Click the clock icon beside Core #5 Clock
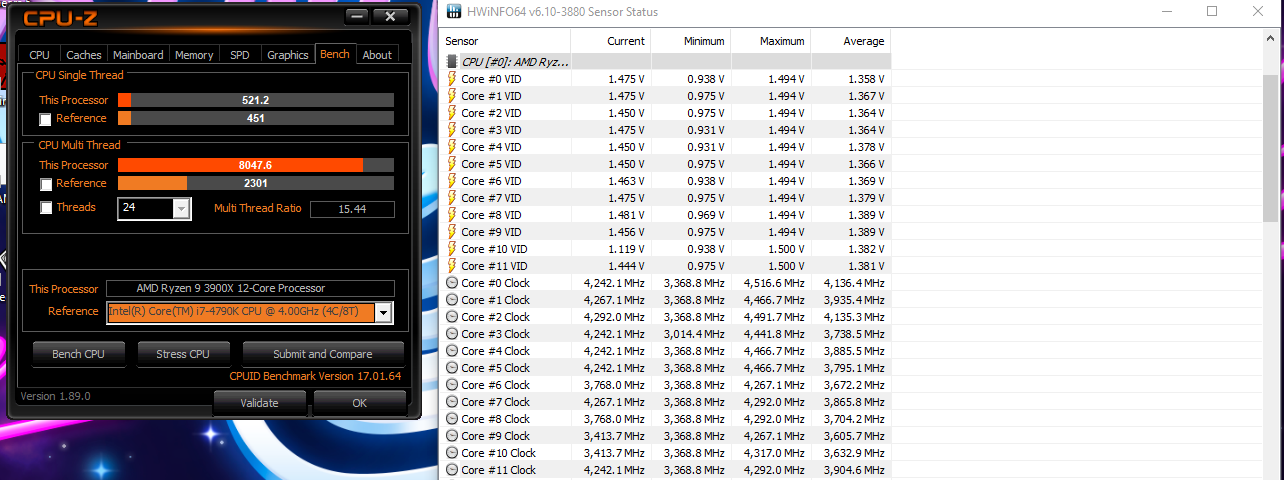 tap(452, 368)
